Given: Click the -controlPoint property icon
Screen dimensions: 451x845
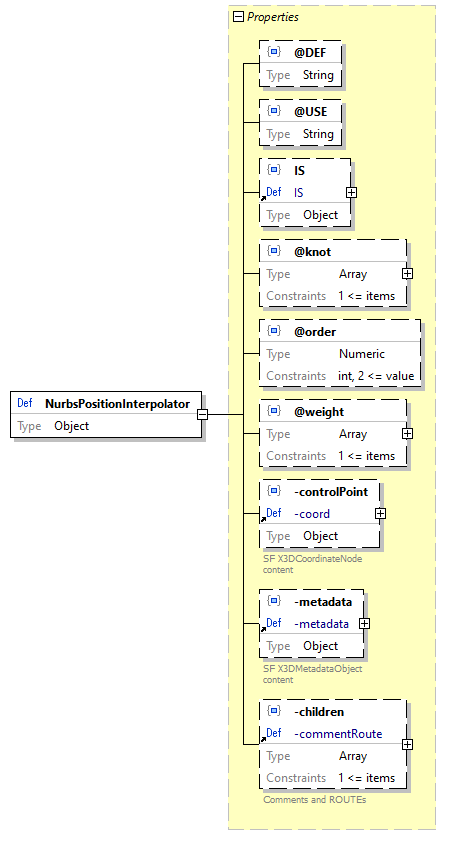Looking at the screenshot, I should coord(274,491).
